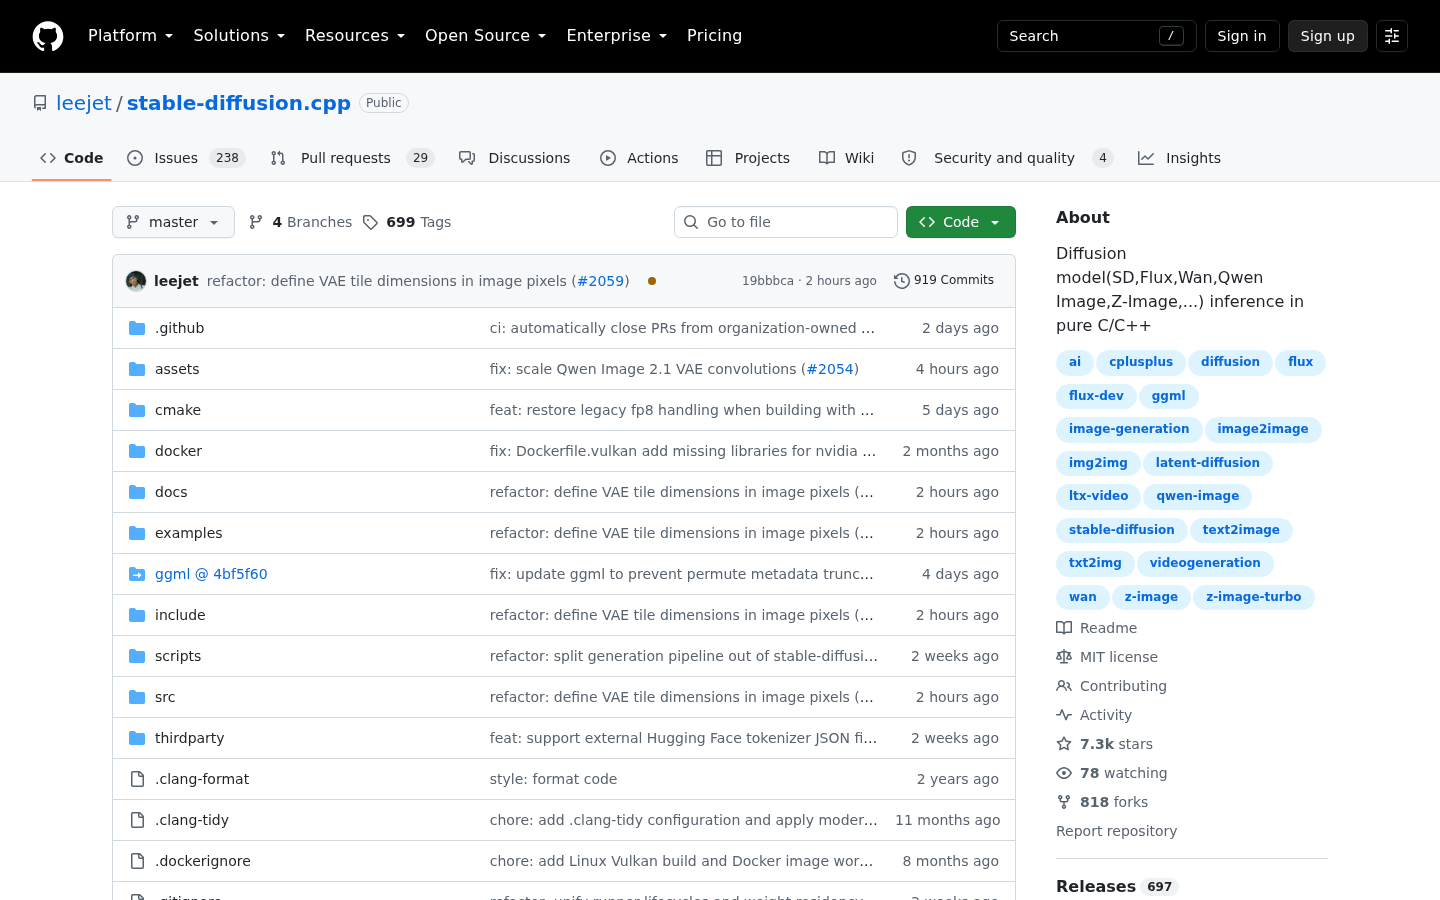1440x900 pixels.
Task: Switch to the Pull requests tab
Action: [x=352, y=158]
